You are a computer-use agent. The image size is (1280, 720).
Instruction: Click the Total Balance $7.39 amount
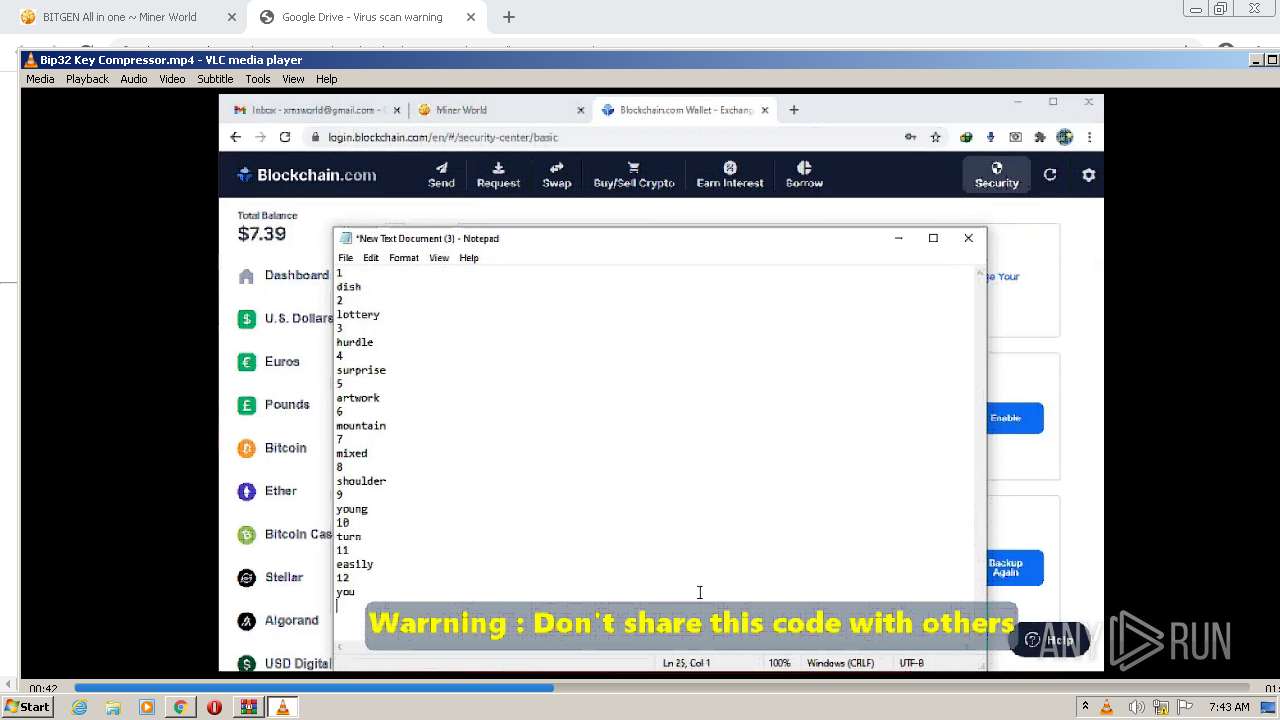pos(262,234)
